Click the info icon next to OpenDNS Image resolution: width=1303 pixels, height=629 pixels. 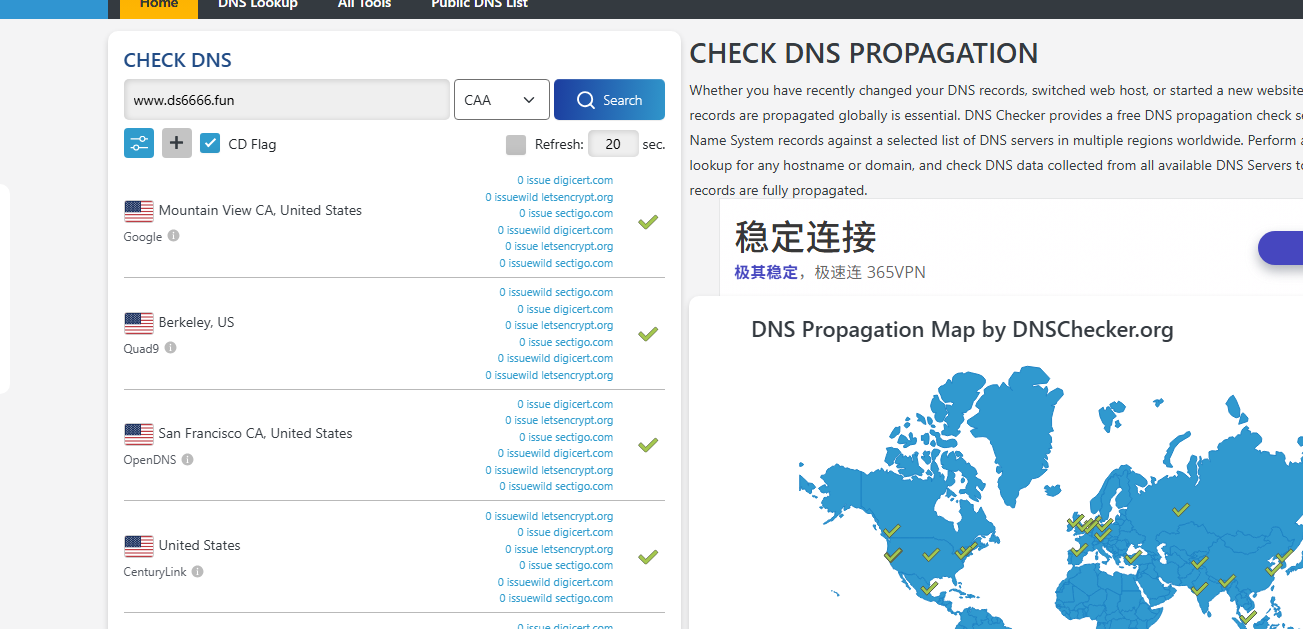coord(188,459)
